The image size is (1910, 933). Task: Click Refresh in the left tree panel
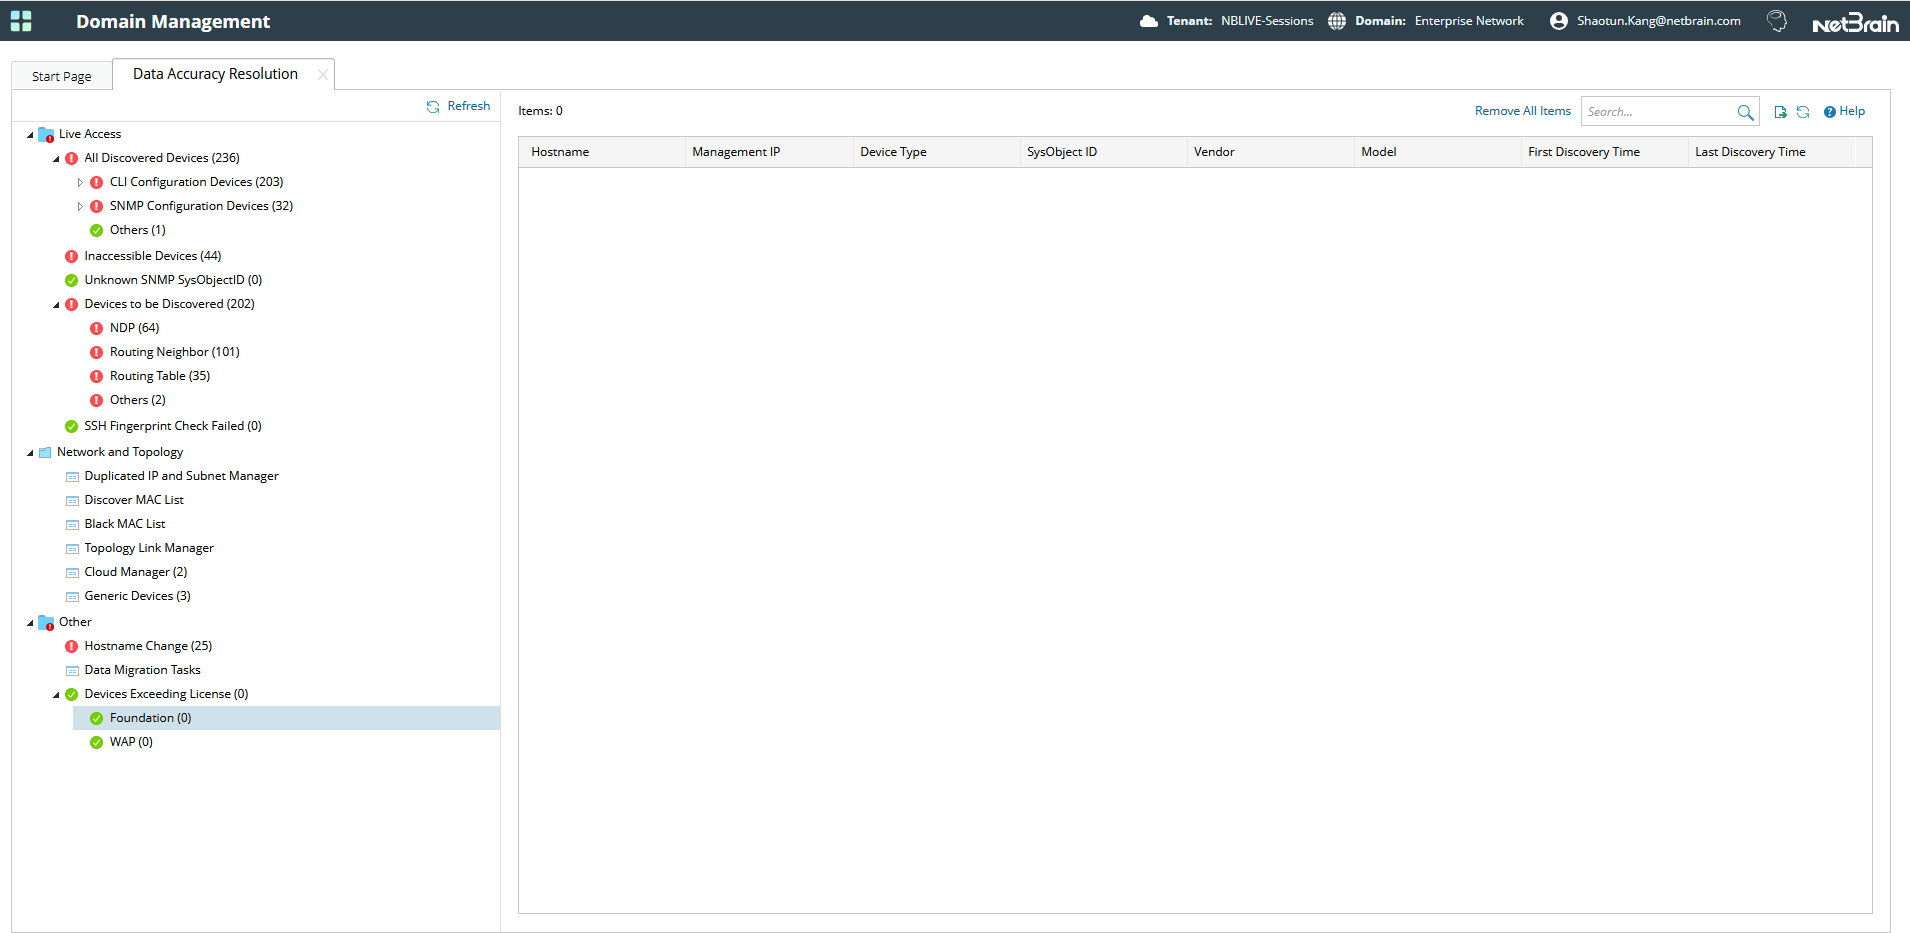459,106
